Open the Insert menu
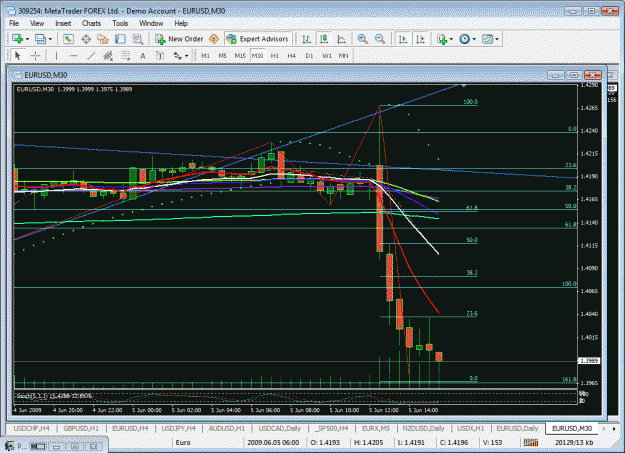Viewport: 625px width, 453px height. [63, 23]
